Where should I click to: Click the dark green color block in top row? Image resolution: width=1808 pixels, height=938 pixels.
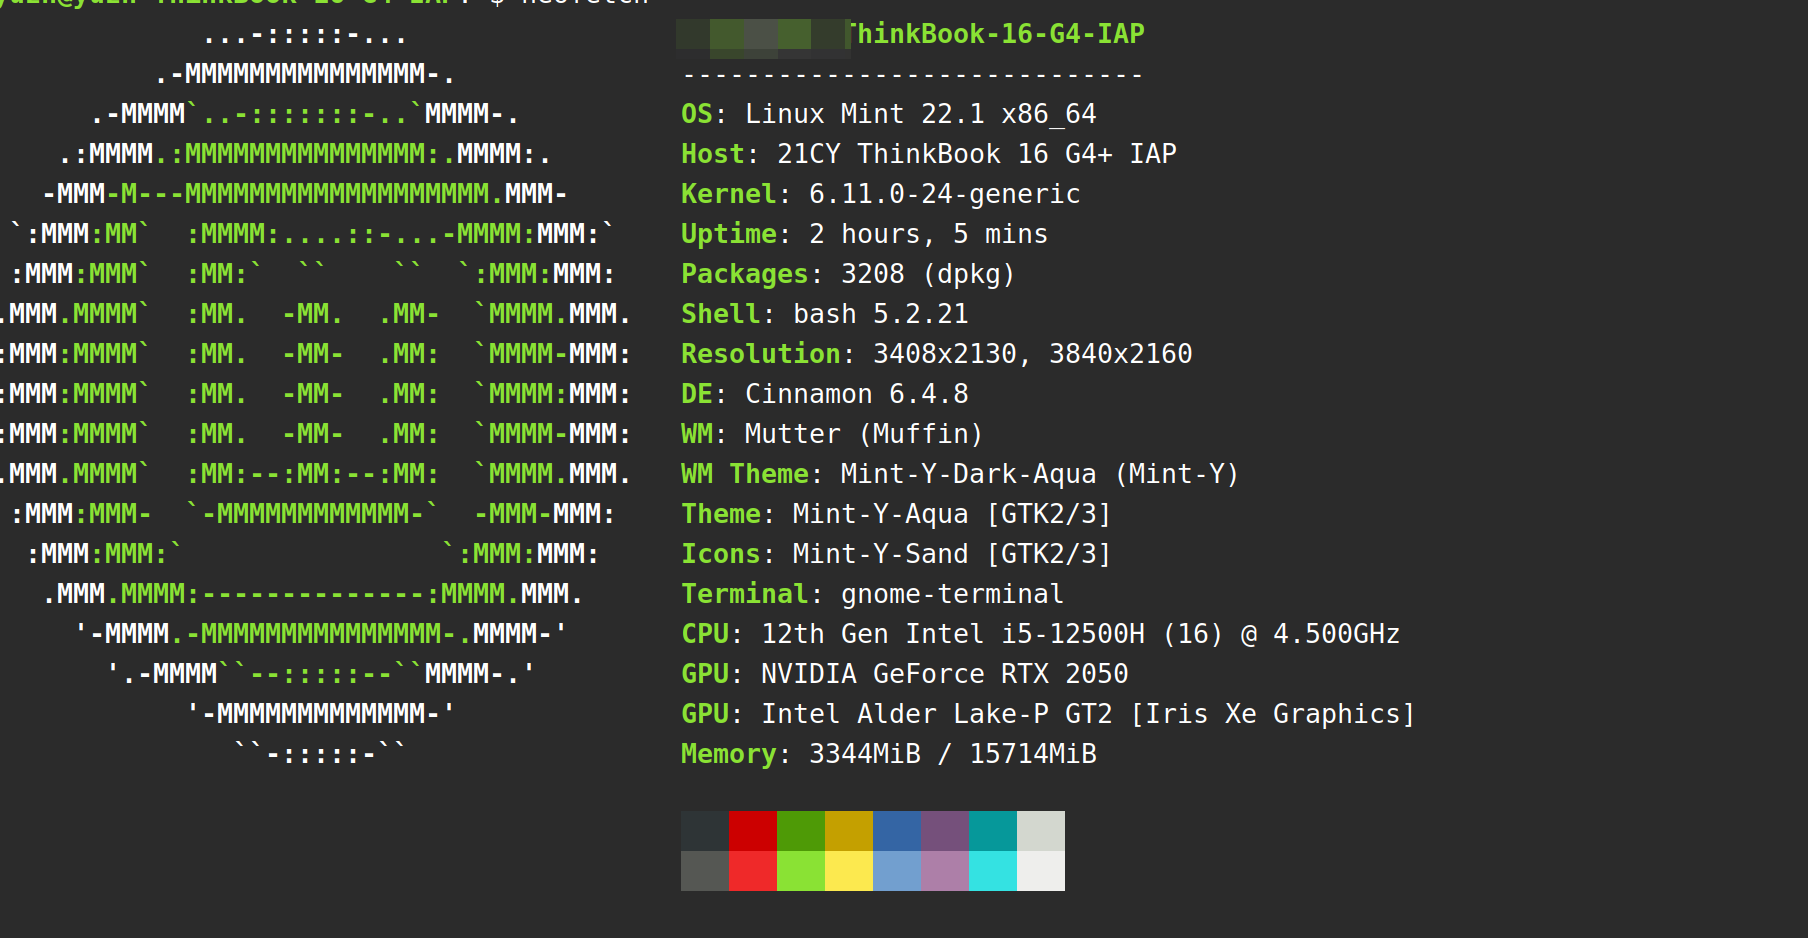point(801,831)
